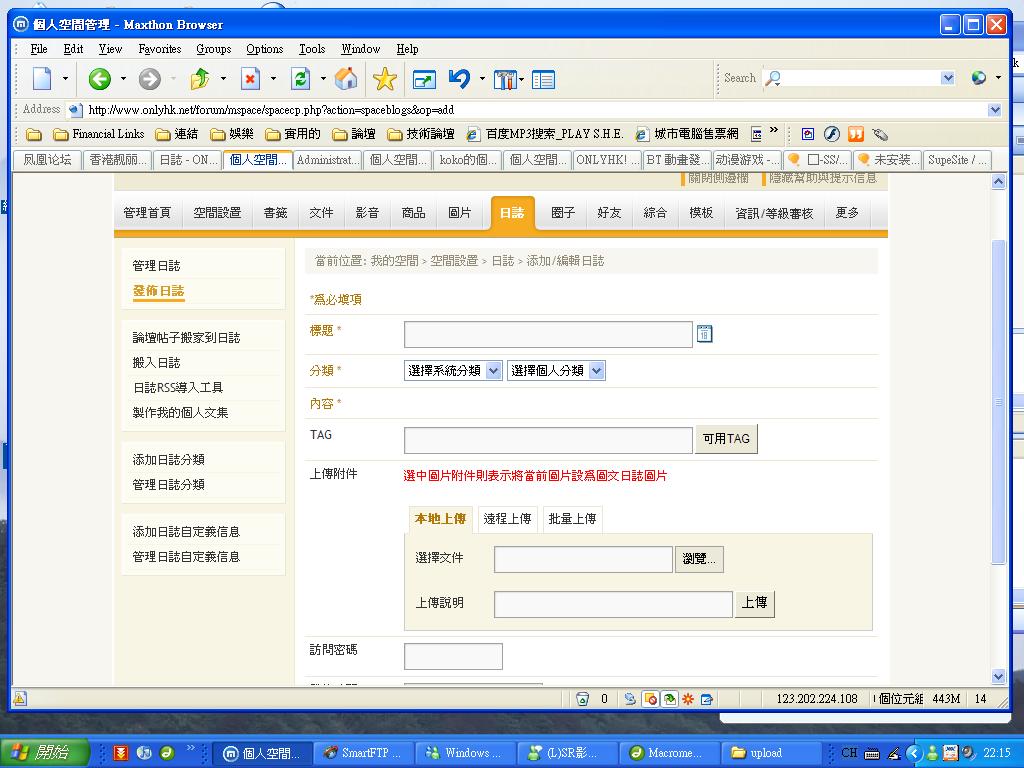
Task: Click the gray Forward arrow
Action: 150,79
